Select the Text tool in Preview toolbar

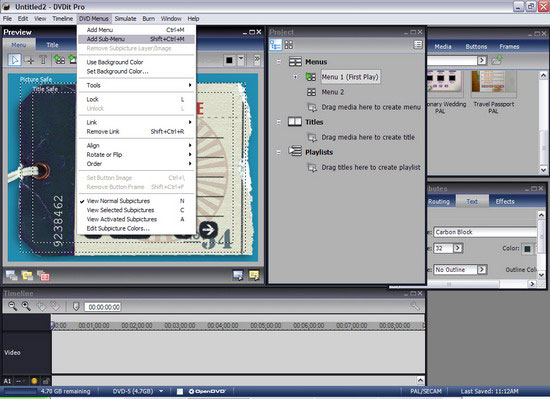click(43, 60)
